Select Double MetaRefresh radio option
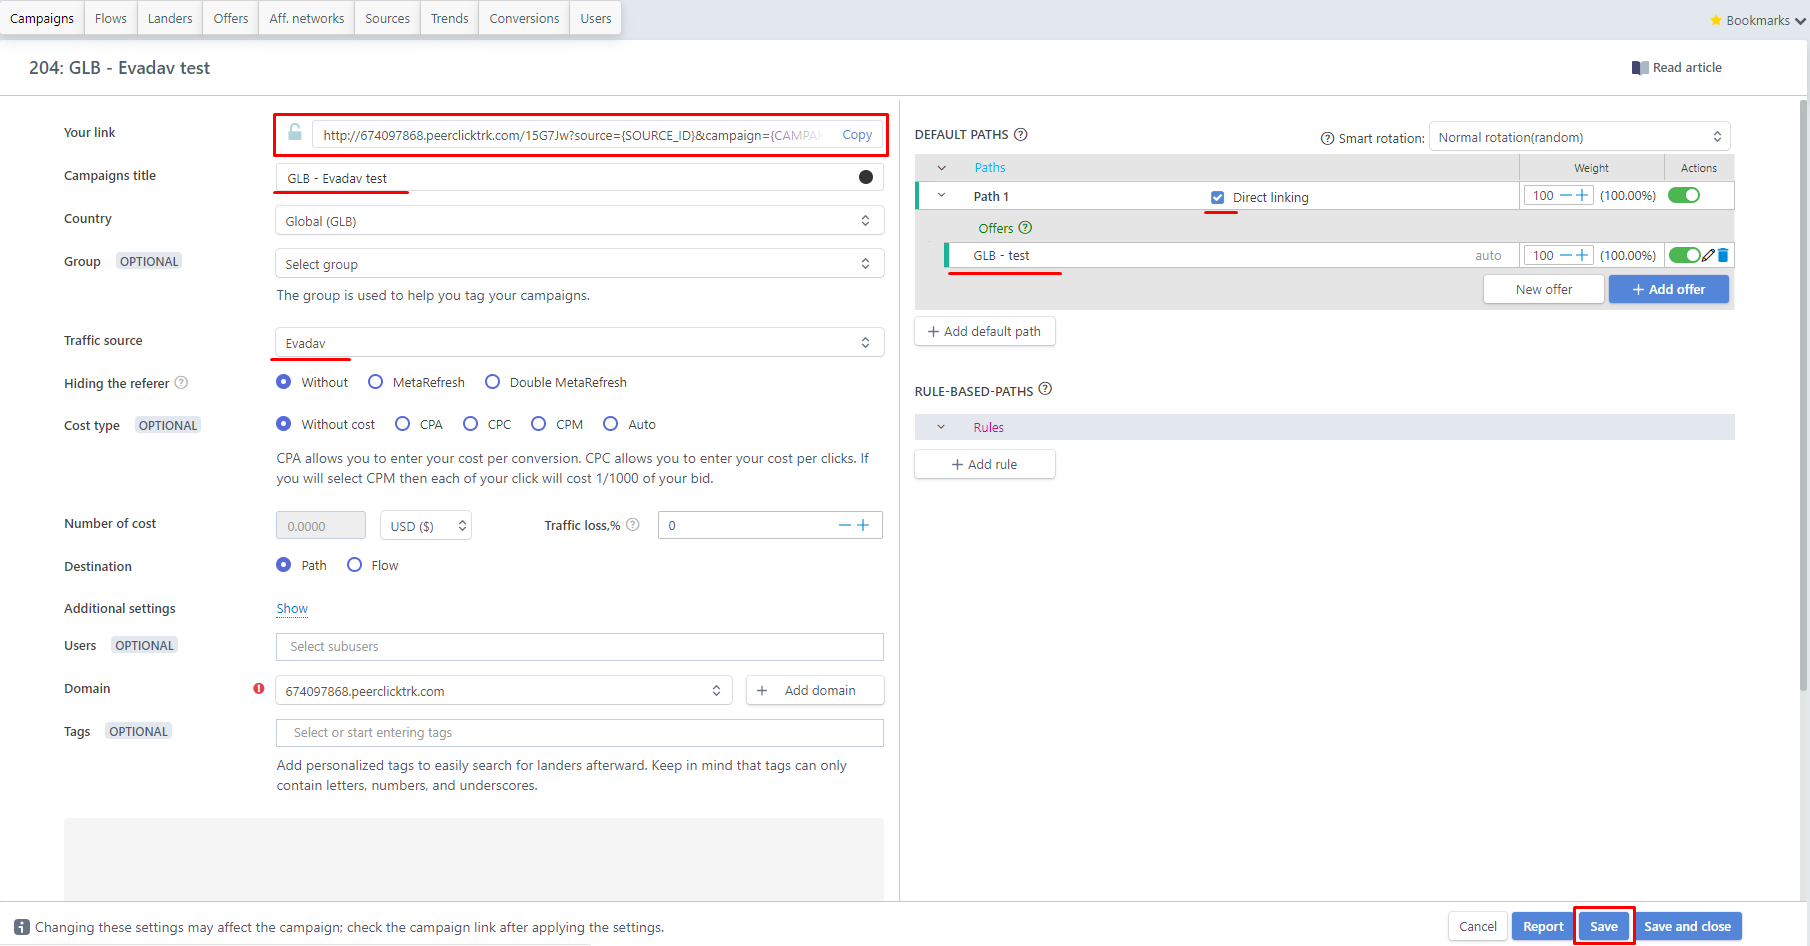 point(493,382)
